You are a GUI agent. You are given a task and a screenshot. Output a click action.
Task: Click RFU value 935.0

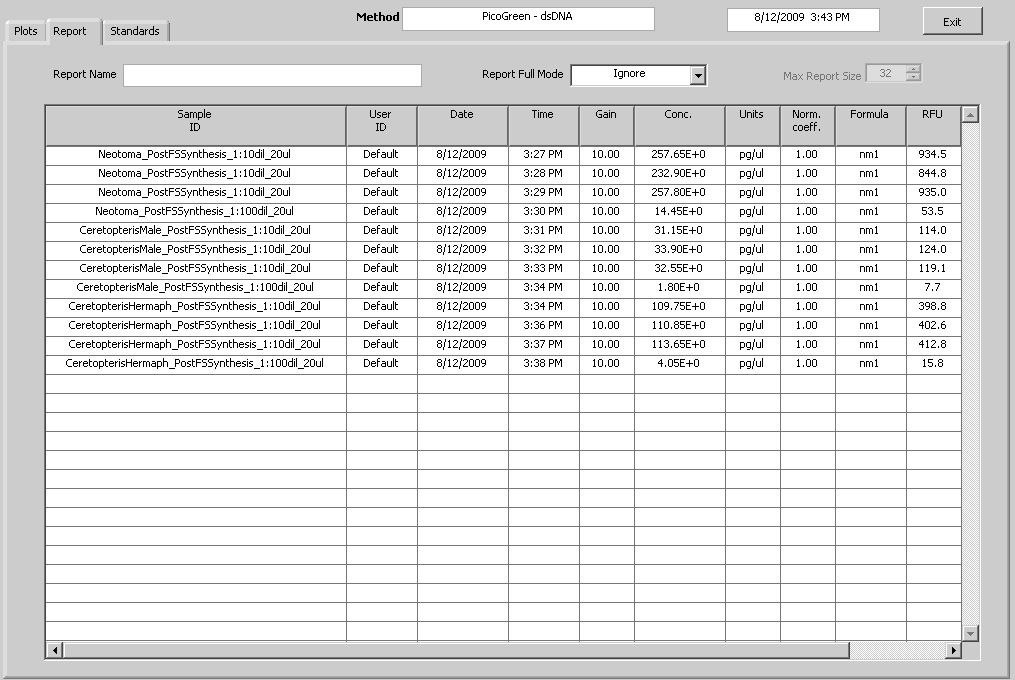933,192
